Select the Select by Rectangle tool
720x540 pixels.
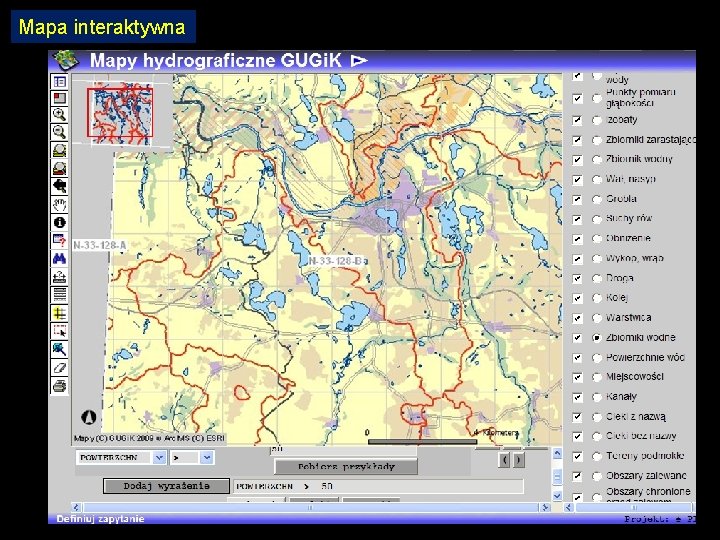(60, 331)
